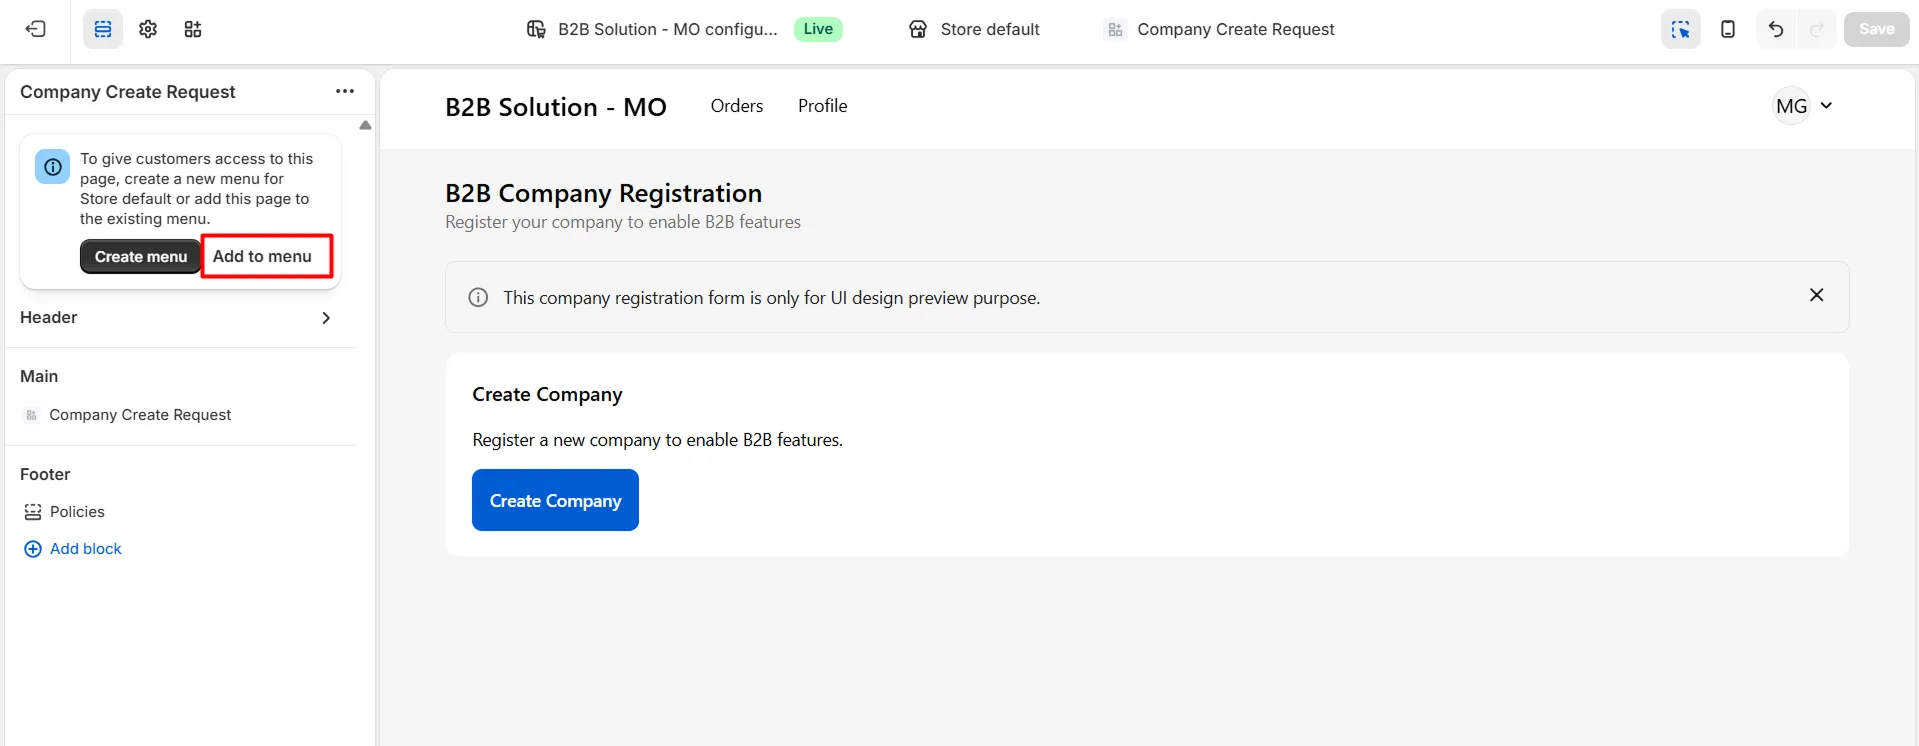Click the blue Create Company button
This screenshot has width=1919, height=746.
pos(555,500)
